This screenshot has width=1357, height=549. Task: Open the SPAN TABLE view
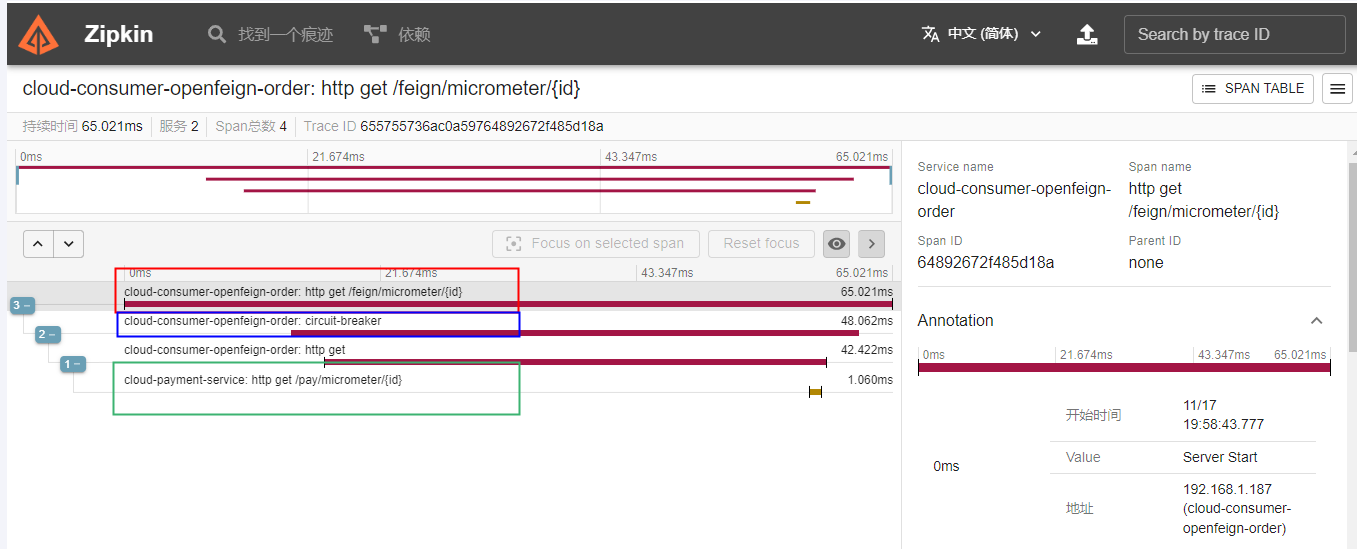1252,88
